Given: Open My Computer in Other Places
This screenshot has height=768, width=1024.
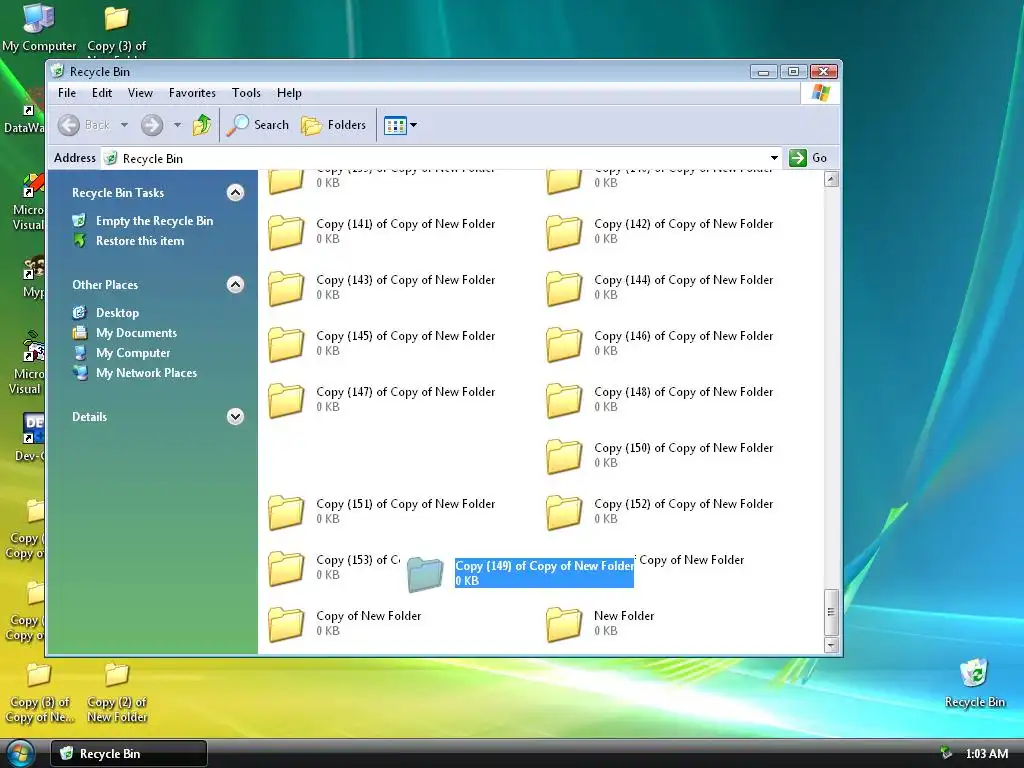Looking at the screenshot, I should pos(133,353).
